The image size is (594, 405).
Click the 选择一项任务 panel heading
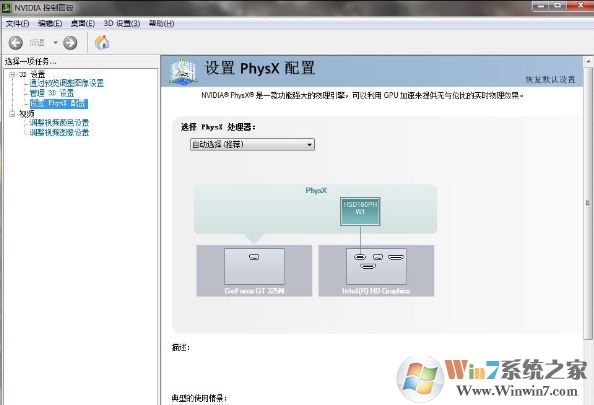point(30,61)
